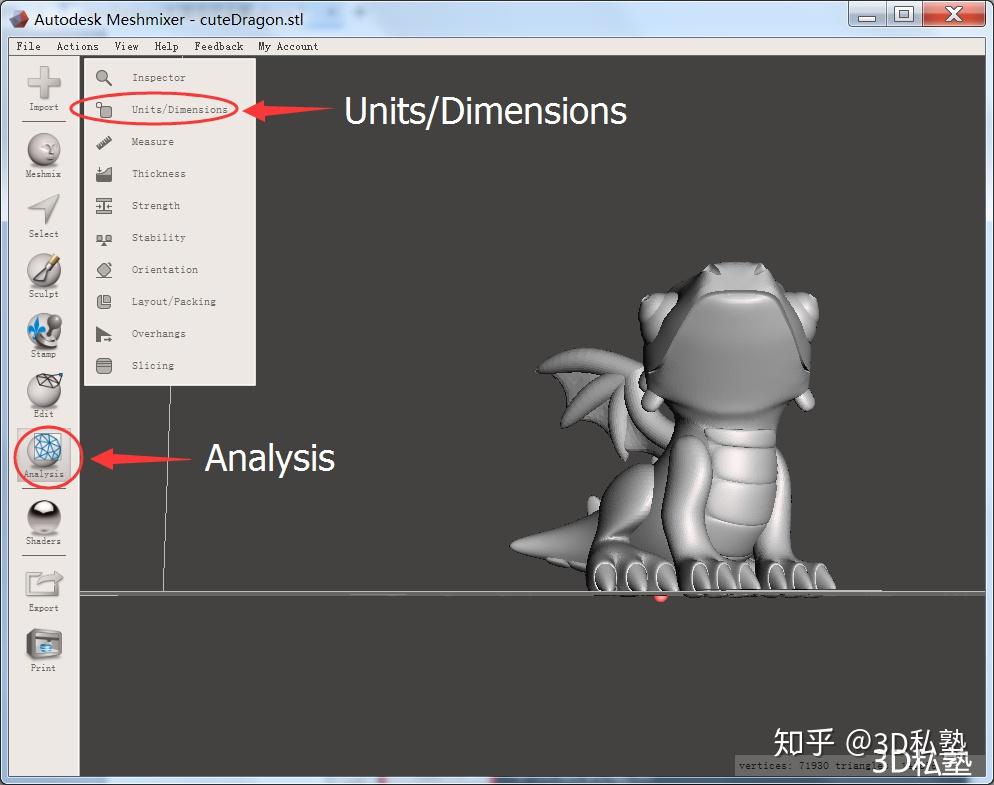Open the Edit mesh sphere icon

click(x=44, y=390)
